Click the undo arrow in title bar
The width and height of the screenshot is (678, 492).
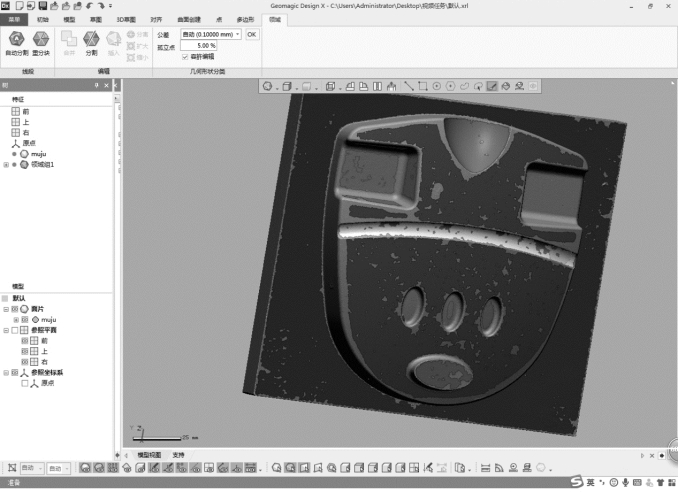tap(89, 6)
